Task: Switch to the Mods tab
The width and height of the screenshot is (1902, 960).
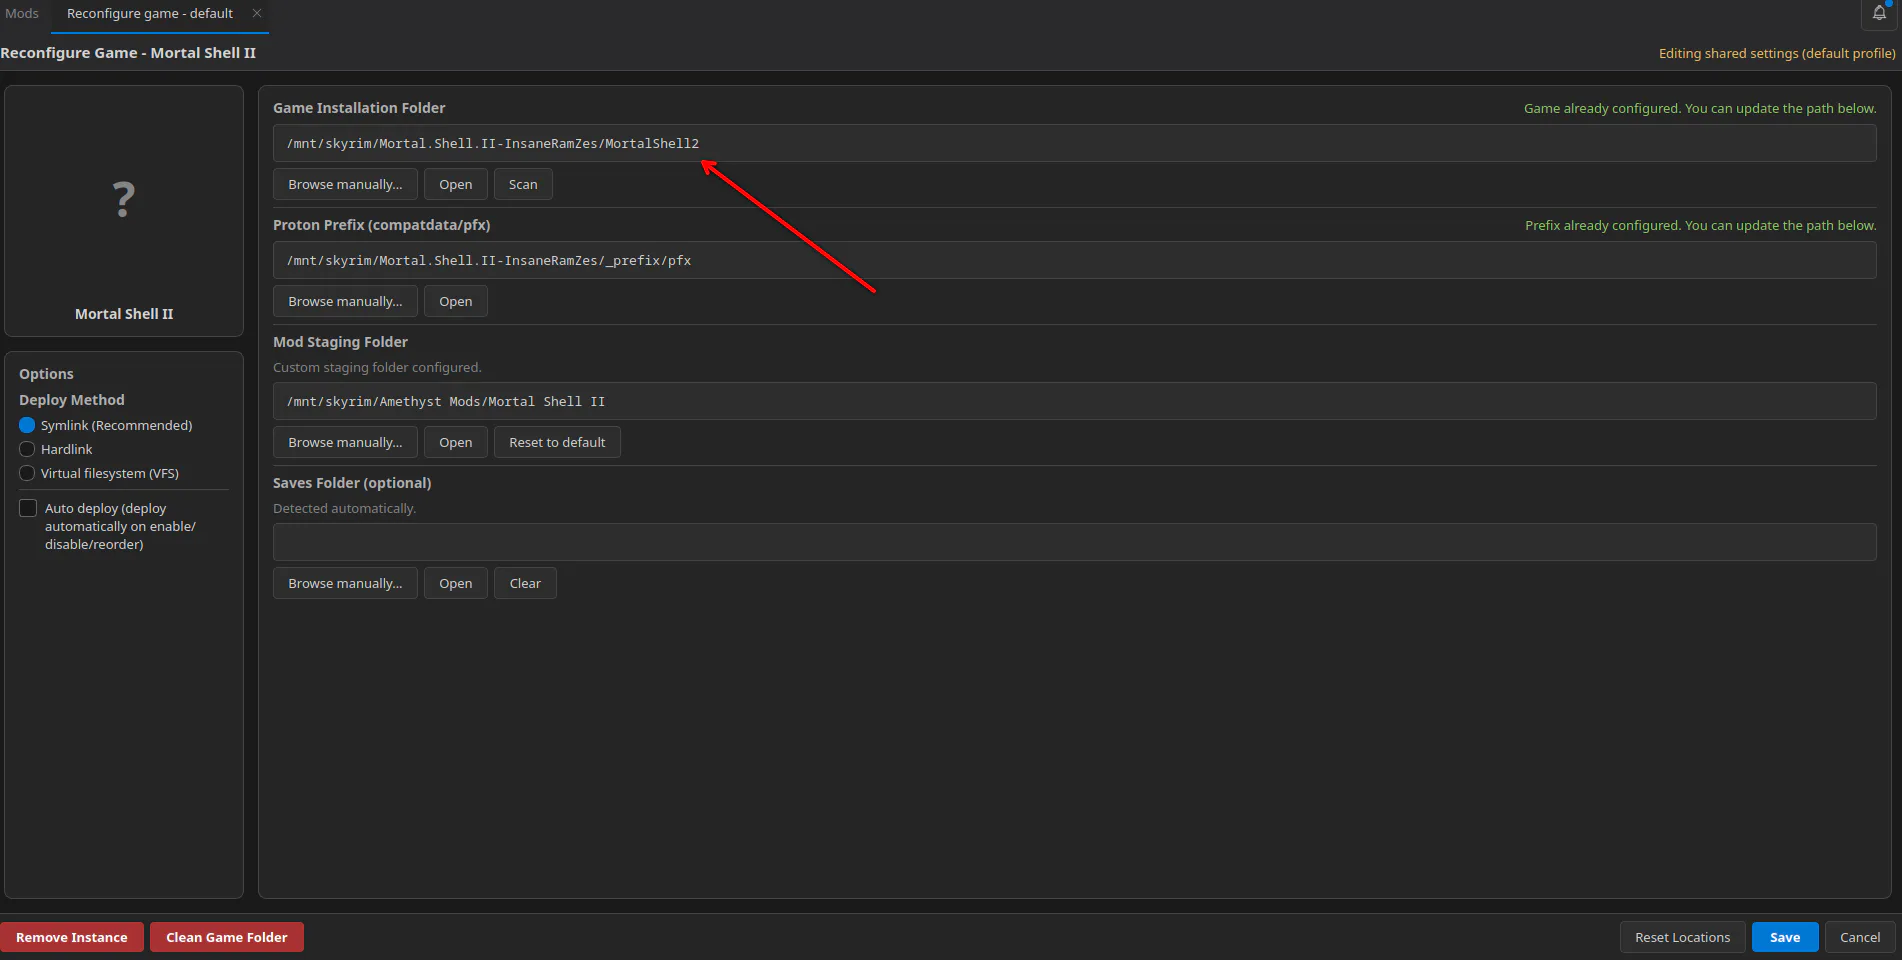Action: pos(22,14)
